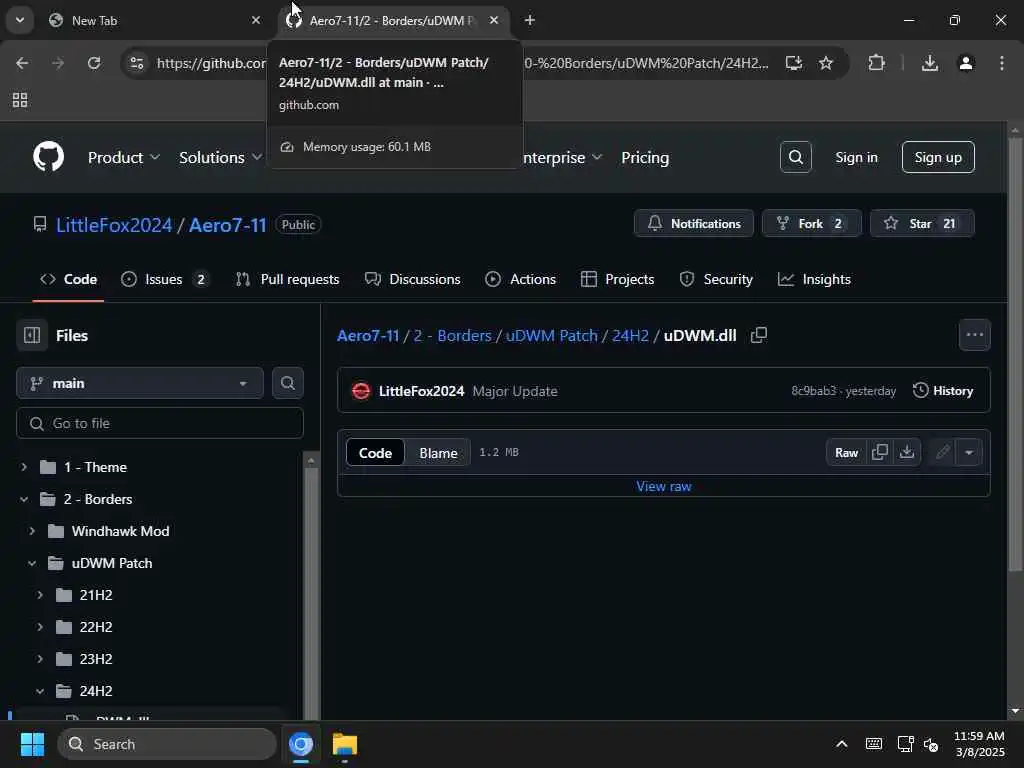Collapse the uDWM Patch folder
The height and width of the screenshot is (768, 1024).
[x=31, y=563]
